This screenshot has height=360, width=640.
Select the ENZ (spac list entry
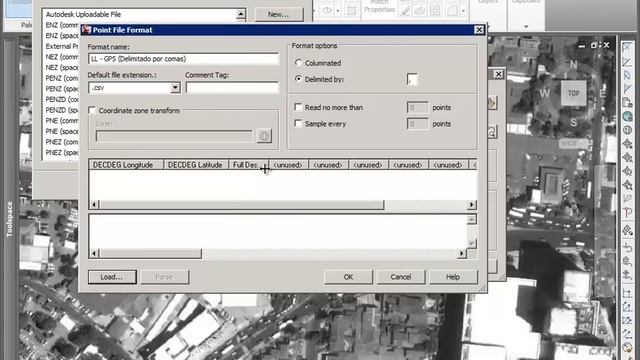62,36
